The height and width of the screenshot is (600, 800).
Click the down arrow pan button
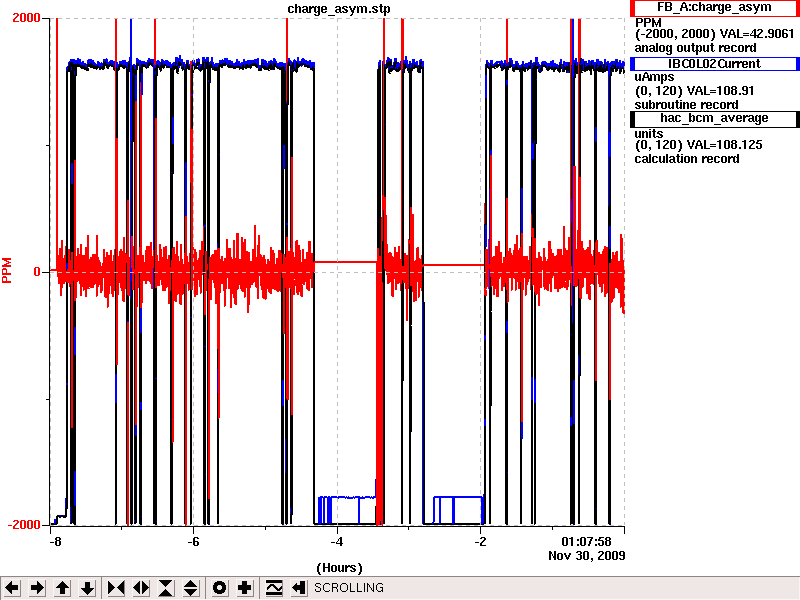coord(87,588)
